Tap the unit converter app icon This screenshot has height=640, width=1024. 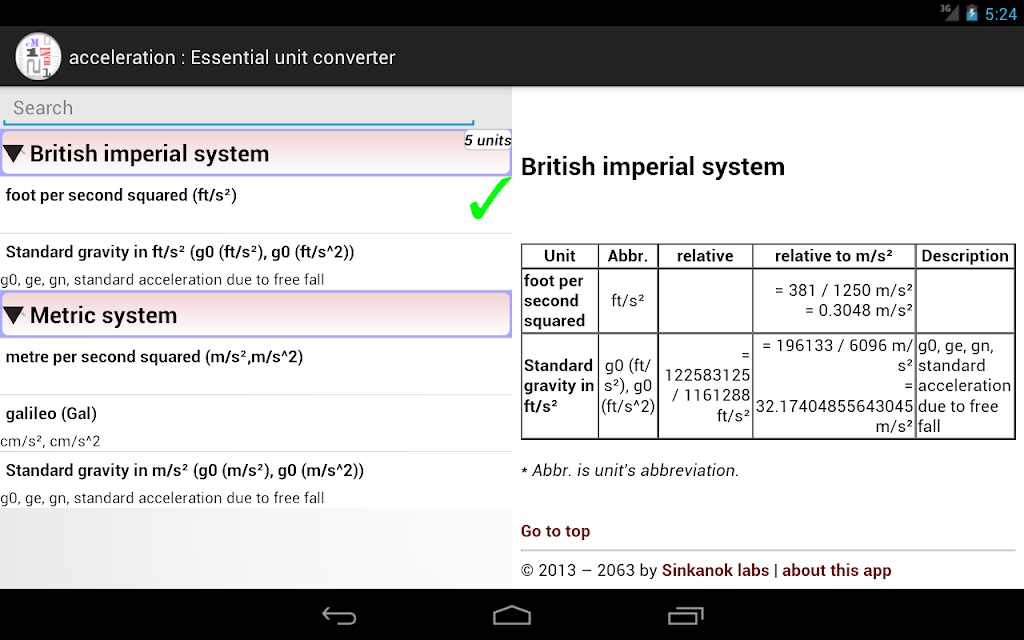coord(38,57)
